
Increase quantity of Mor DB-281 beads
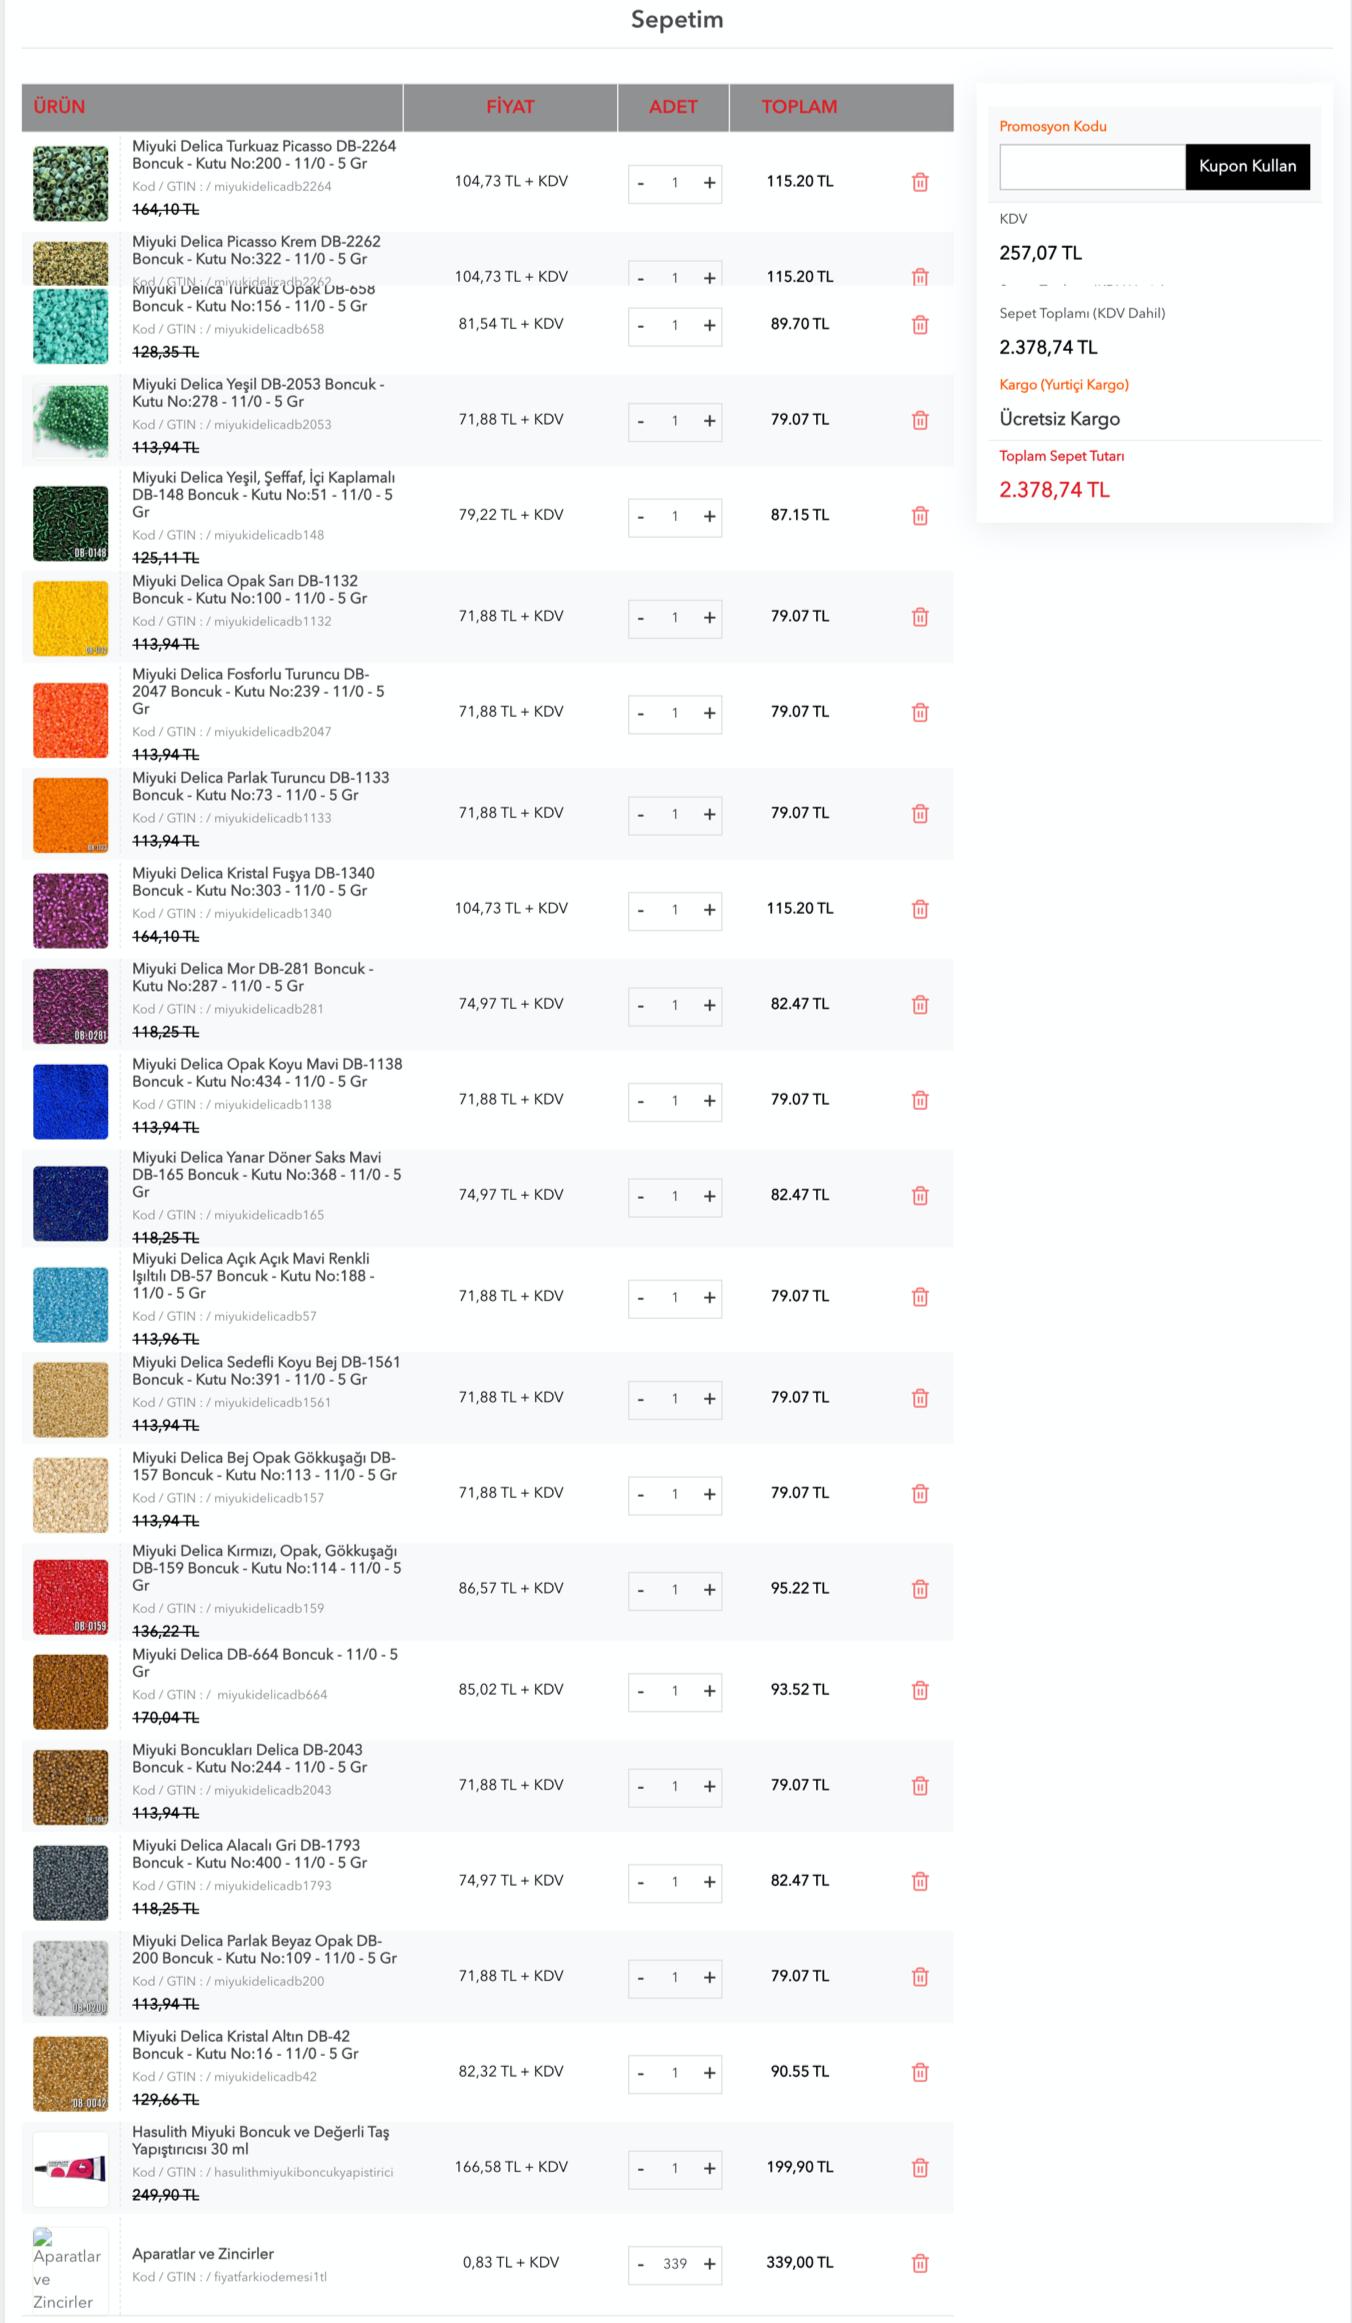pos(709,1005)
